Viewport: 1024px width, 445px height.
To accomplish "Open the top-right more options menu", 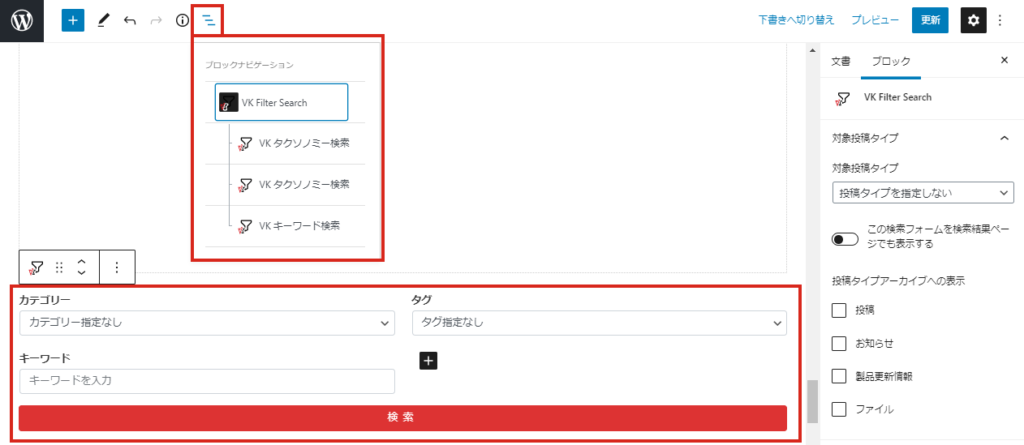I will click(1000, 20).
